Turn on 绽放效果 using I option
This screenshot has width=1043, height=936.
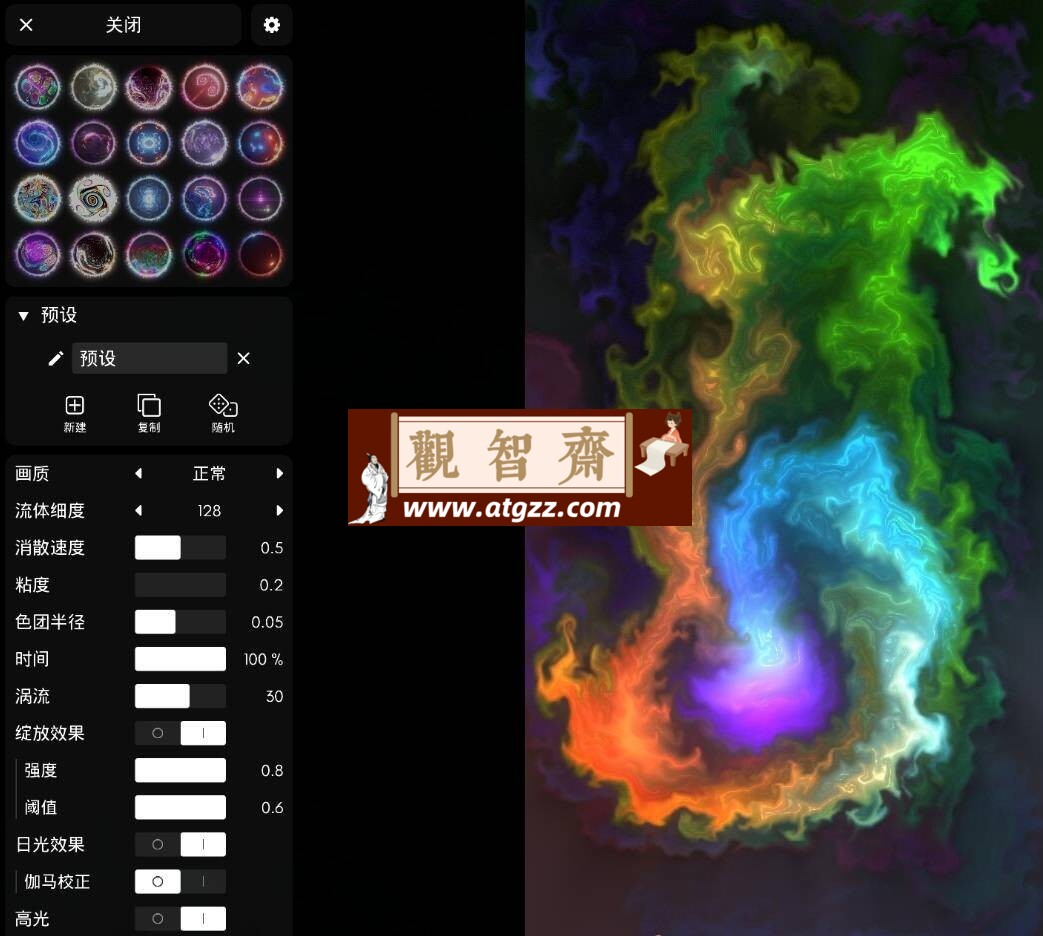click(x=204, y=733)
